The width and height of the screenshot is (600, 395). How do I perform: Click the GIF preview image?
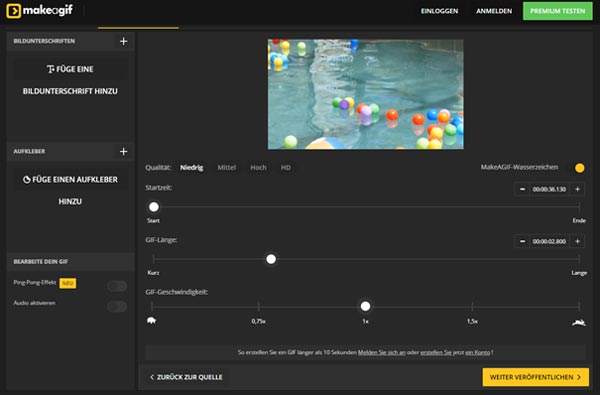pyautogui.click(x=365, y=94)
